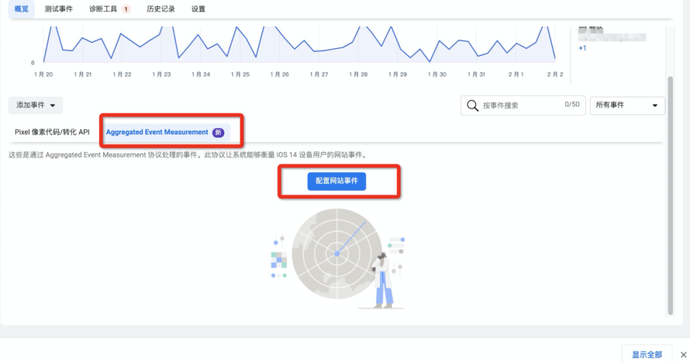690x363 pixels.
Task: Select the Pixel 像素代码/转化 API tab
Action: (52, 132)
